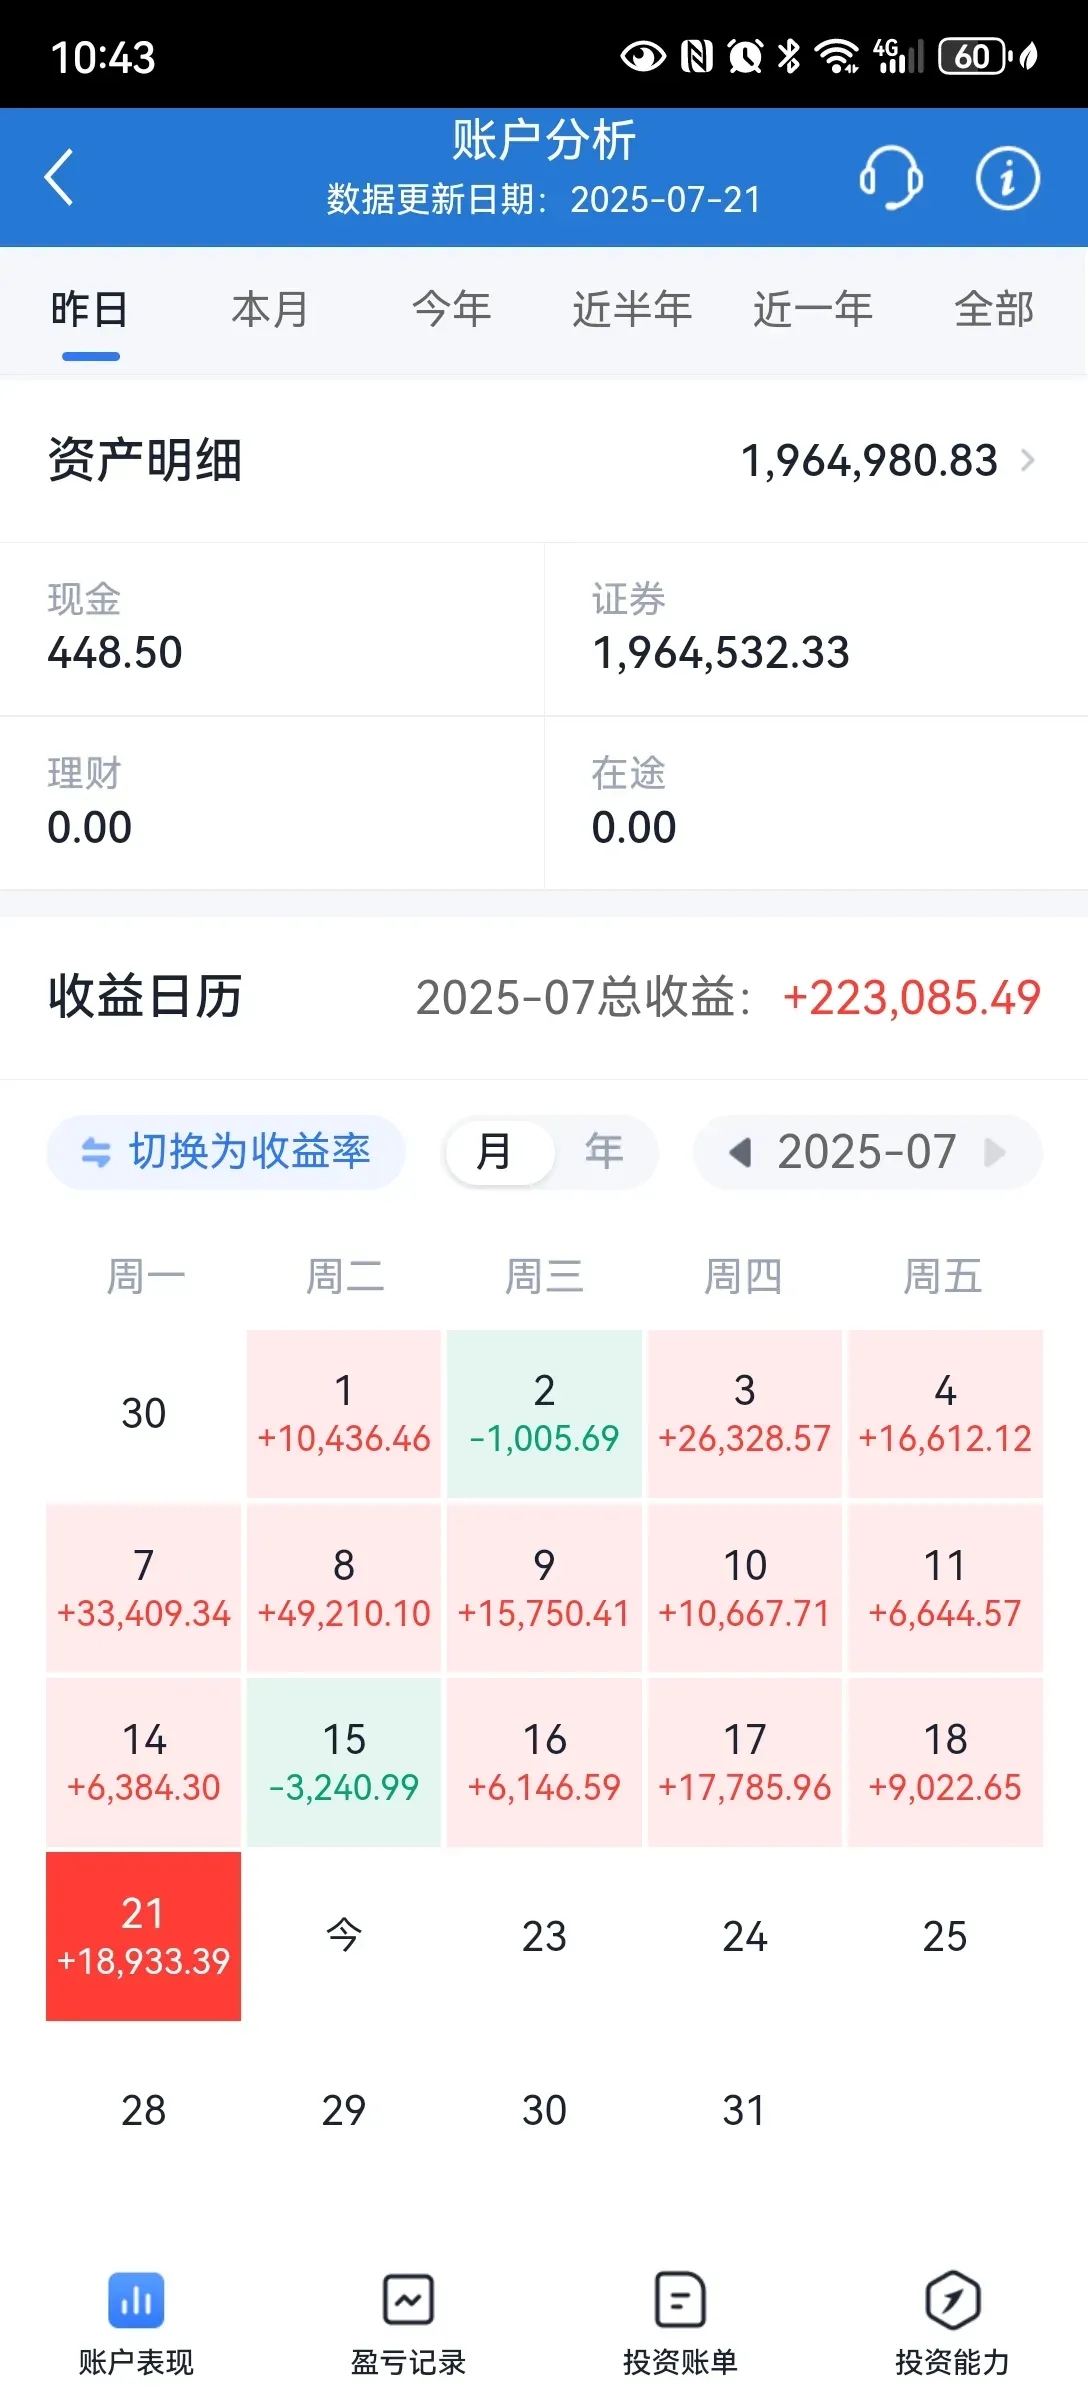Open 投资账单 bill icon

coord(680,2300)
